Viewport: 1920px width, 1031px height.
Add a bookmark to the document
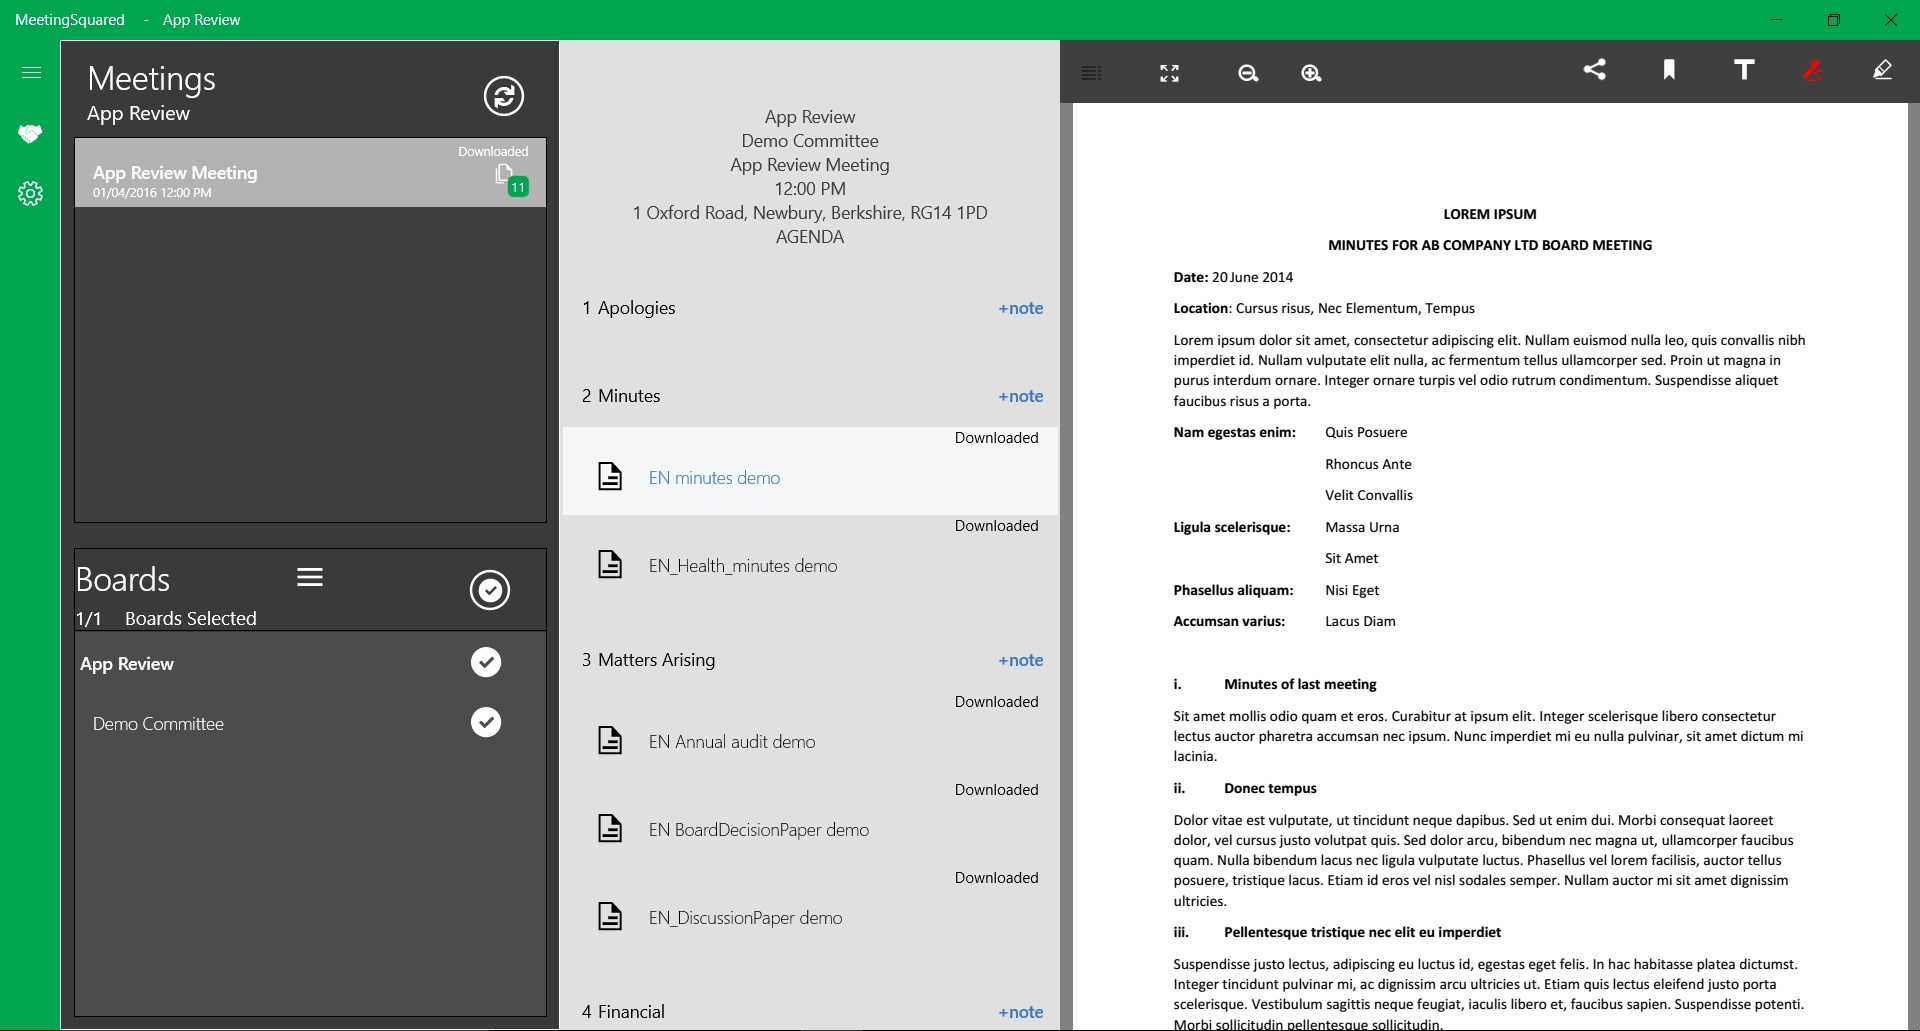point(1669,69)
